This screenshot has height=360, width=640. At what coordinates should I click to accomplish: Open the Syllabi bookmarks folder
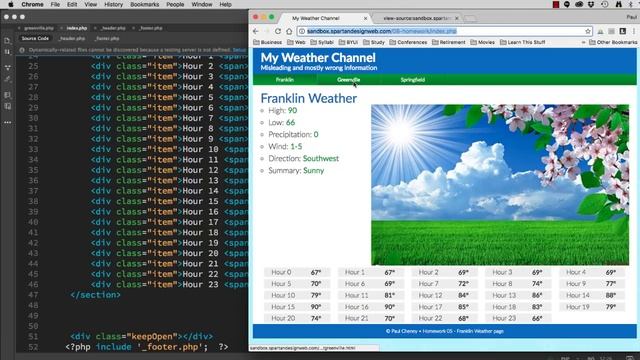[x=322, y=42]
